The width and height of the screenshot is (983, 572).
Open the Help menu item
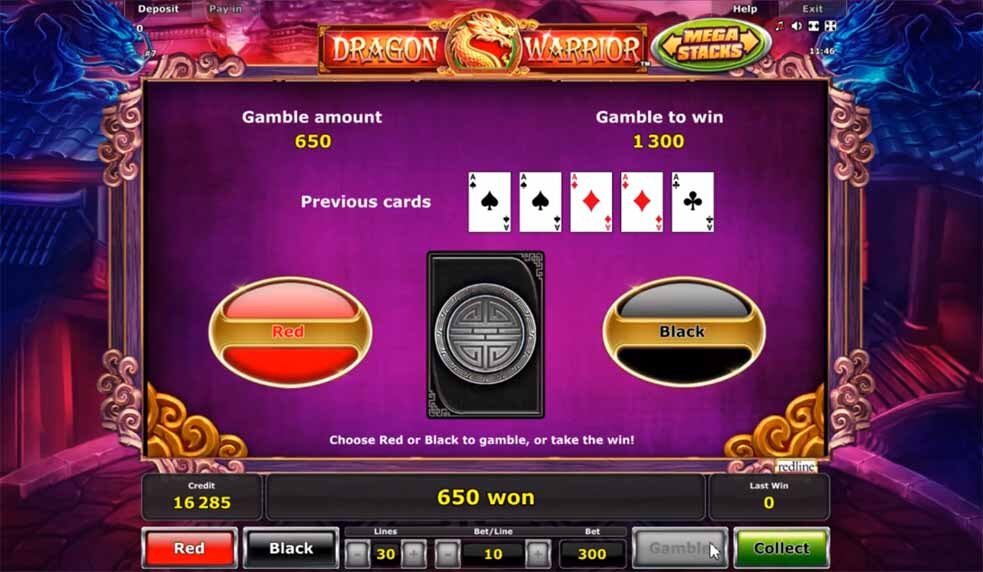coord(745,9)
